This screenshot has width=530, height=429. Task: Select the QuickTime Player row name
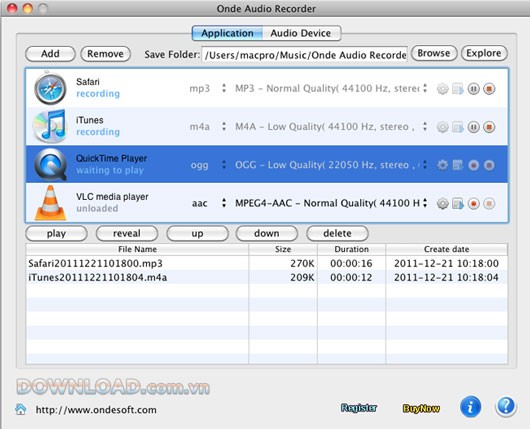tap(112, 158)
